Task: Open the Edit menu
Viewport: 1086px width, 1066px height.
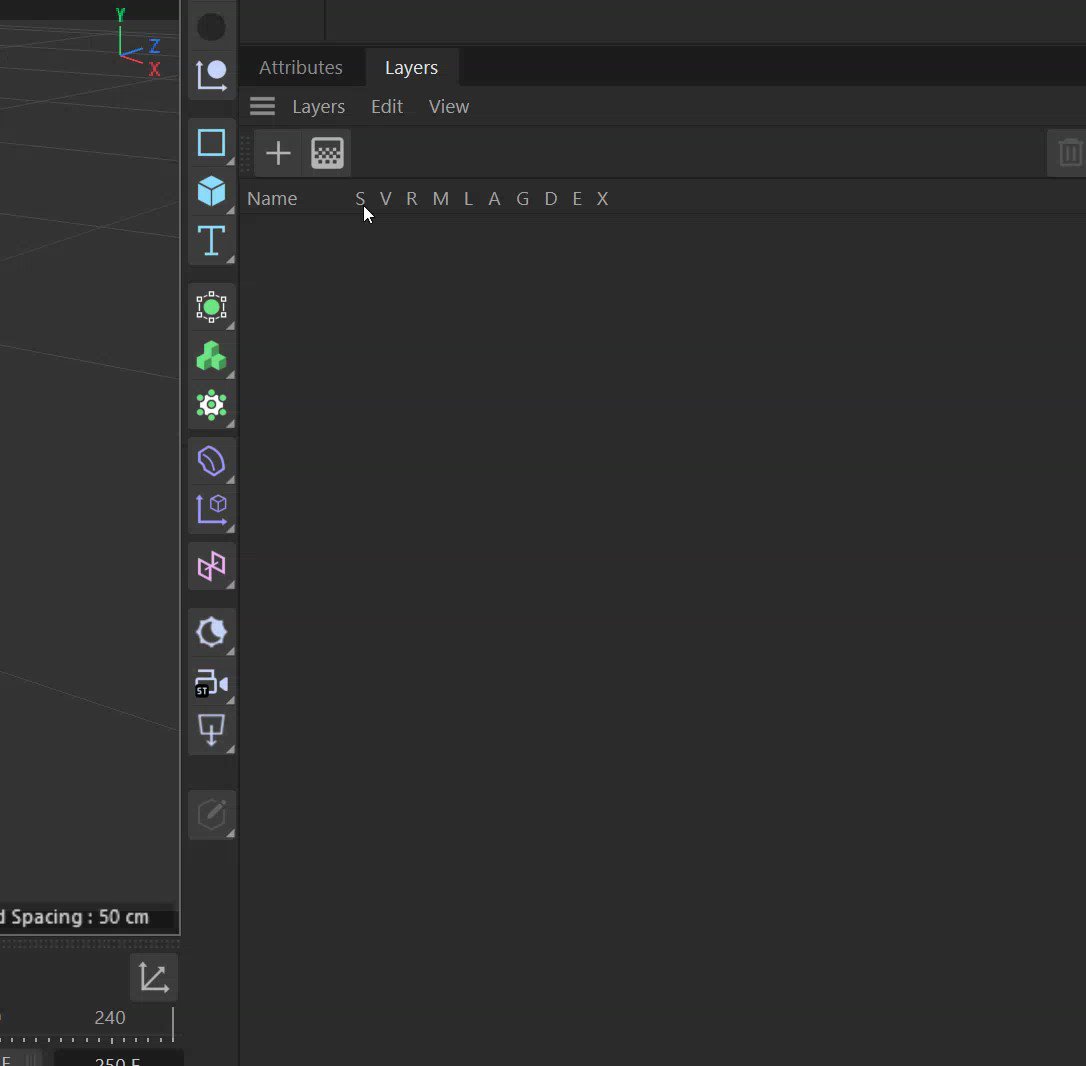Action: point(386,107)
